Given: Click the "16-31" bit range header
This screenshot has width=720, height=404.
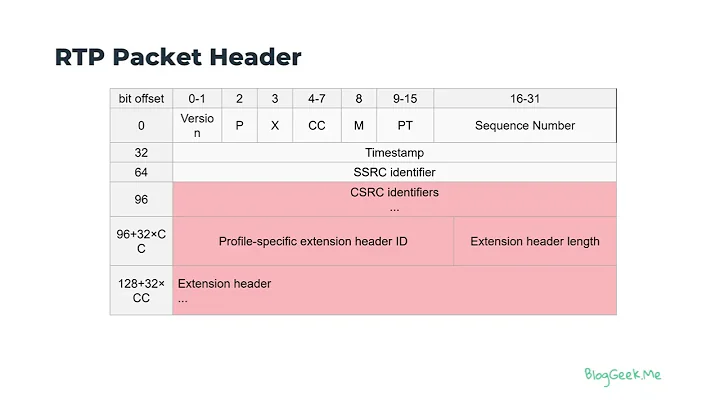Looking at the screenshot, I should pos(525,98).
